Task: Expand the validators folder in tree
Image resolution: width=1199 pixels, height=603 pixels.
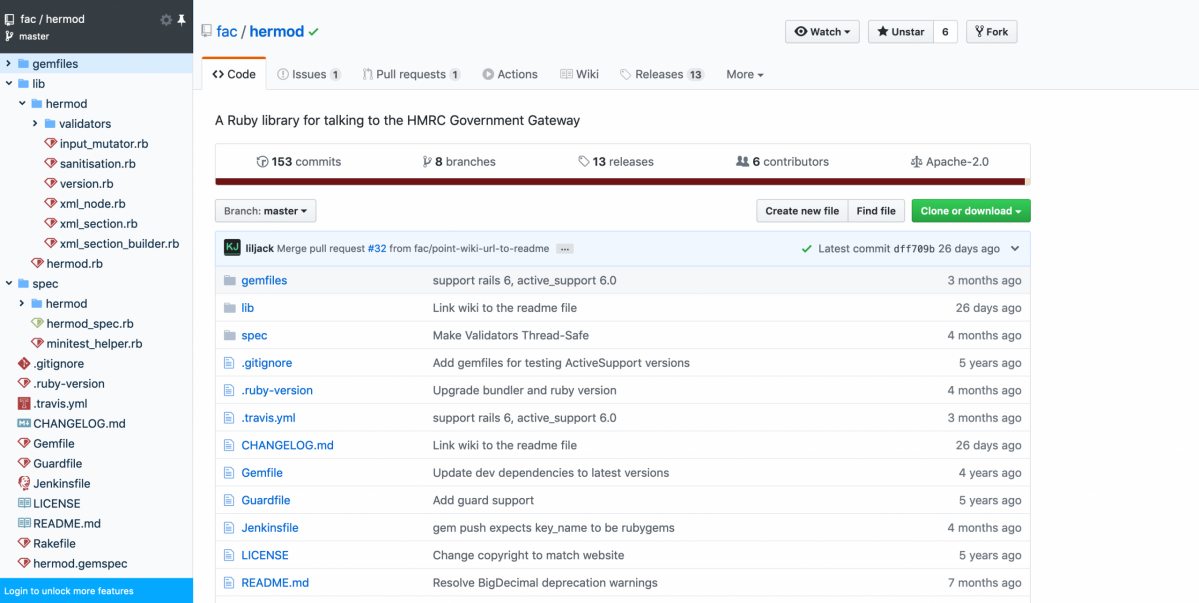Action: pos(36,124)
